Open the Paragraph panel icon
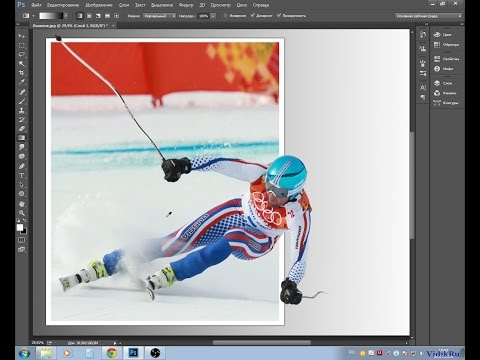Screen dimensions: 480x360 click(x=423, y=97)
